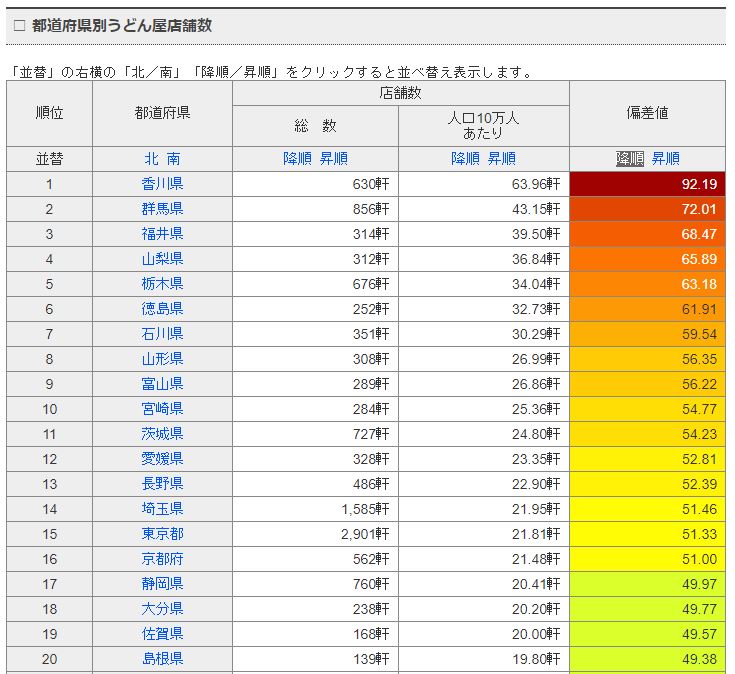The image size is (735, 674).
Task: Select highlighted 降順 under 偏差値
Action: point(630,159)
